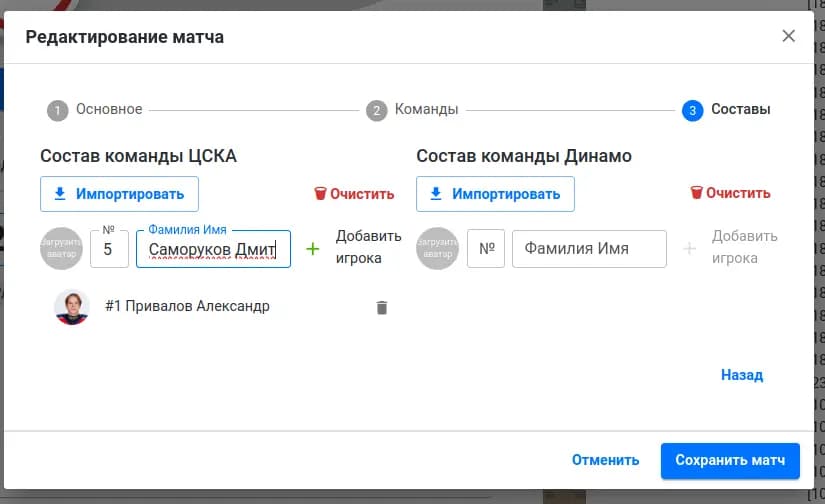
Task: Go to step 2 Команды
Action: click(x=412, y=110)
